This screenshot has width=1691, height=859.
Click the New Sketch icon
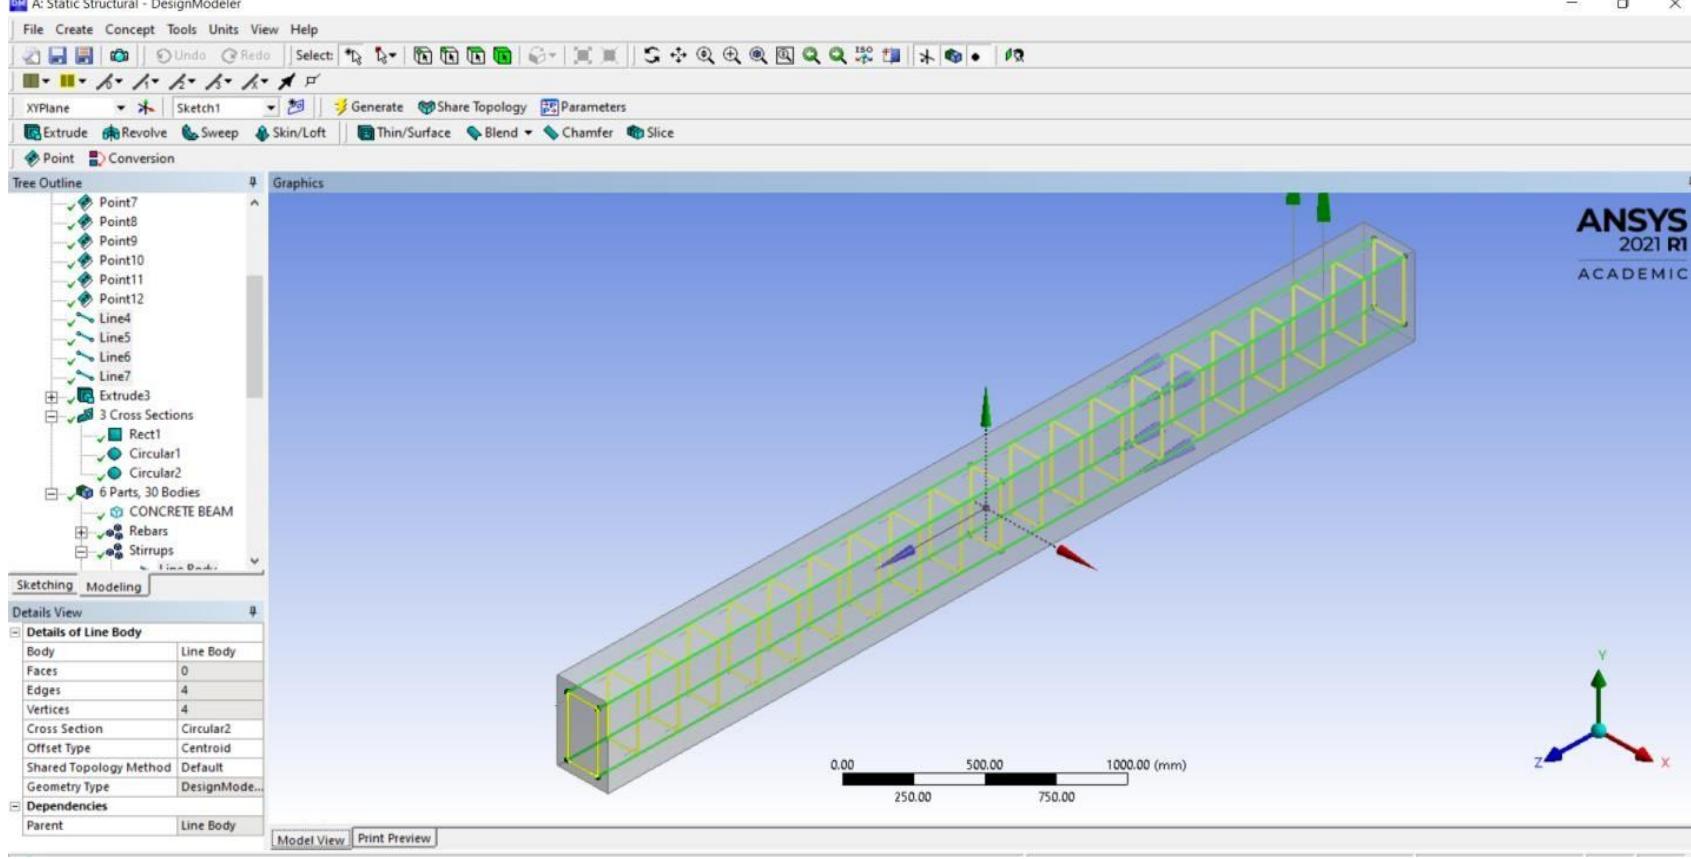click(x=296, y=107)
